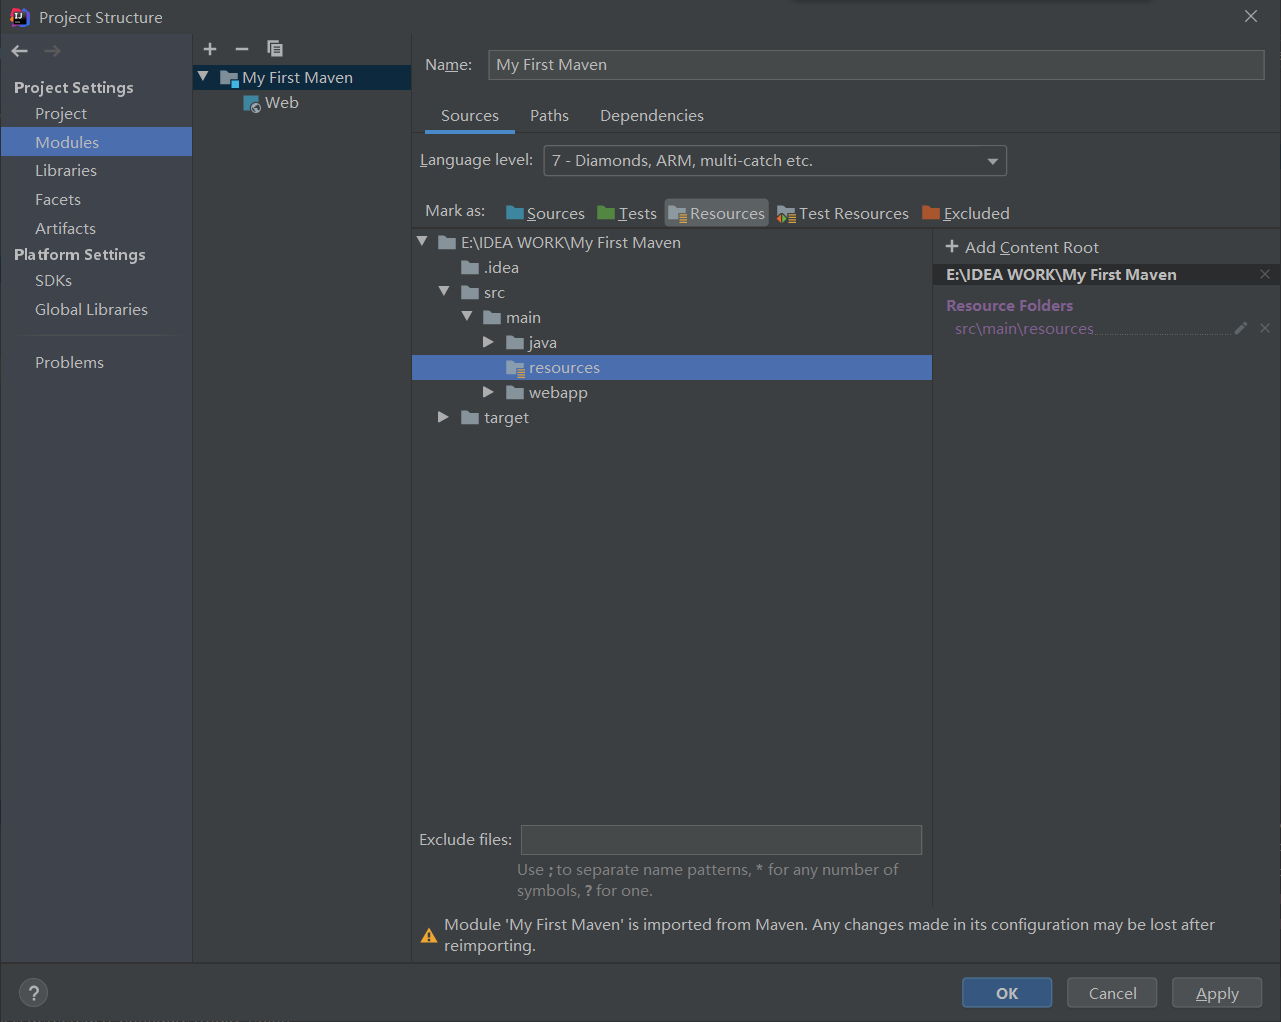Open the Language level dropdown
This screenshot has width=1281, height=1022.
pos(775,161)
